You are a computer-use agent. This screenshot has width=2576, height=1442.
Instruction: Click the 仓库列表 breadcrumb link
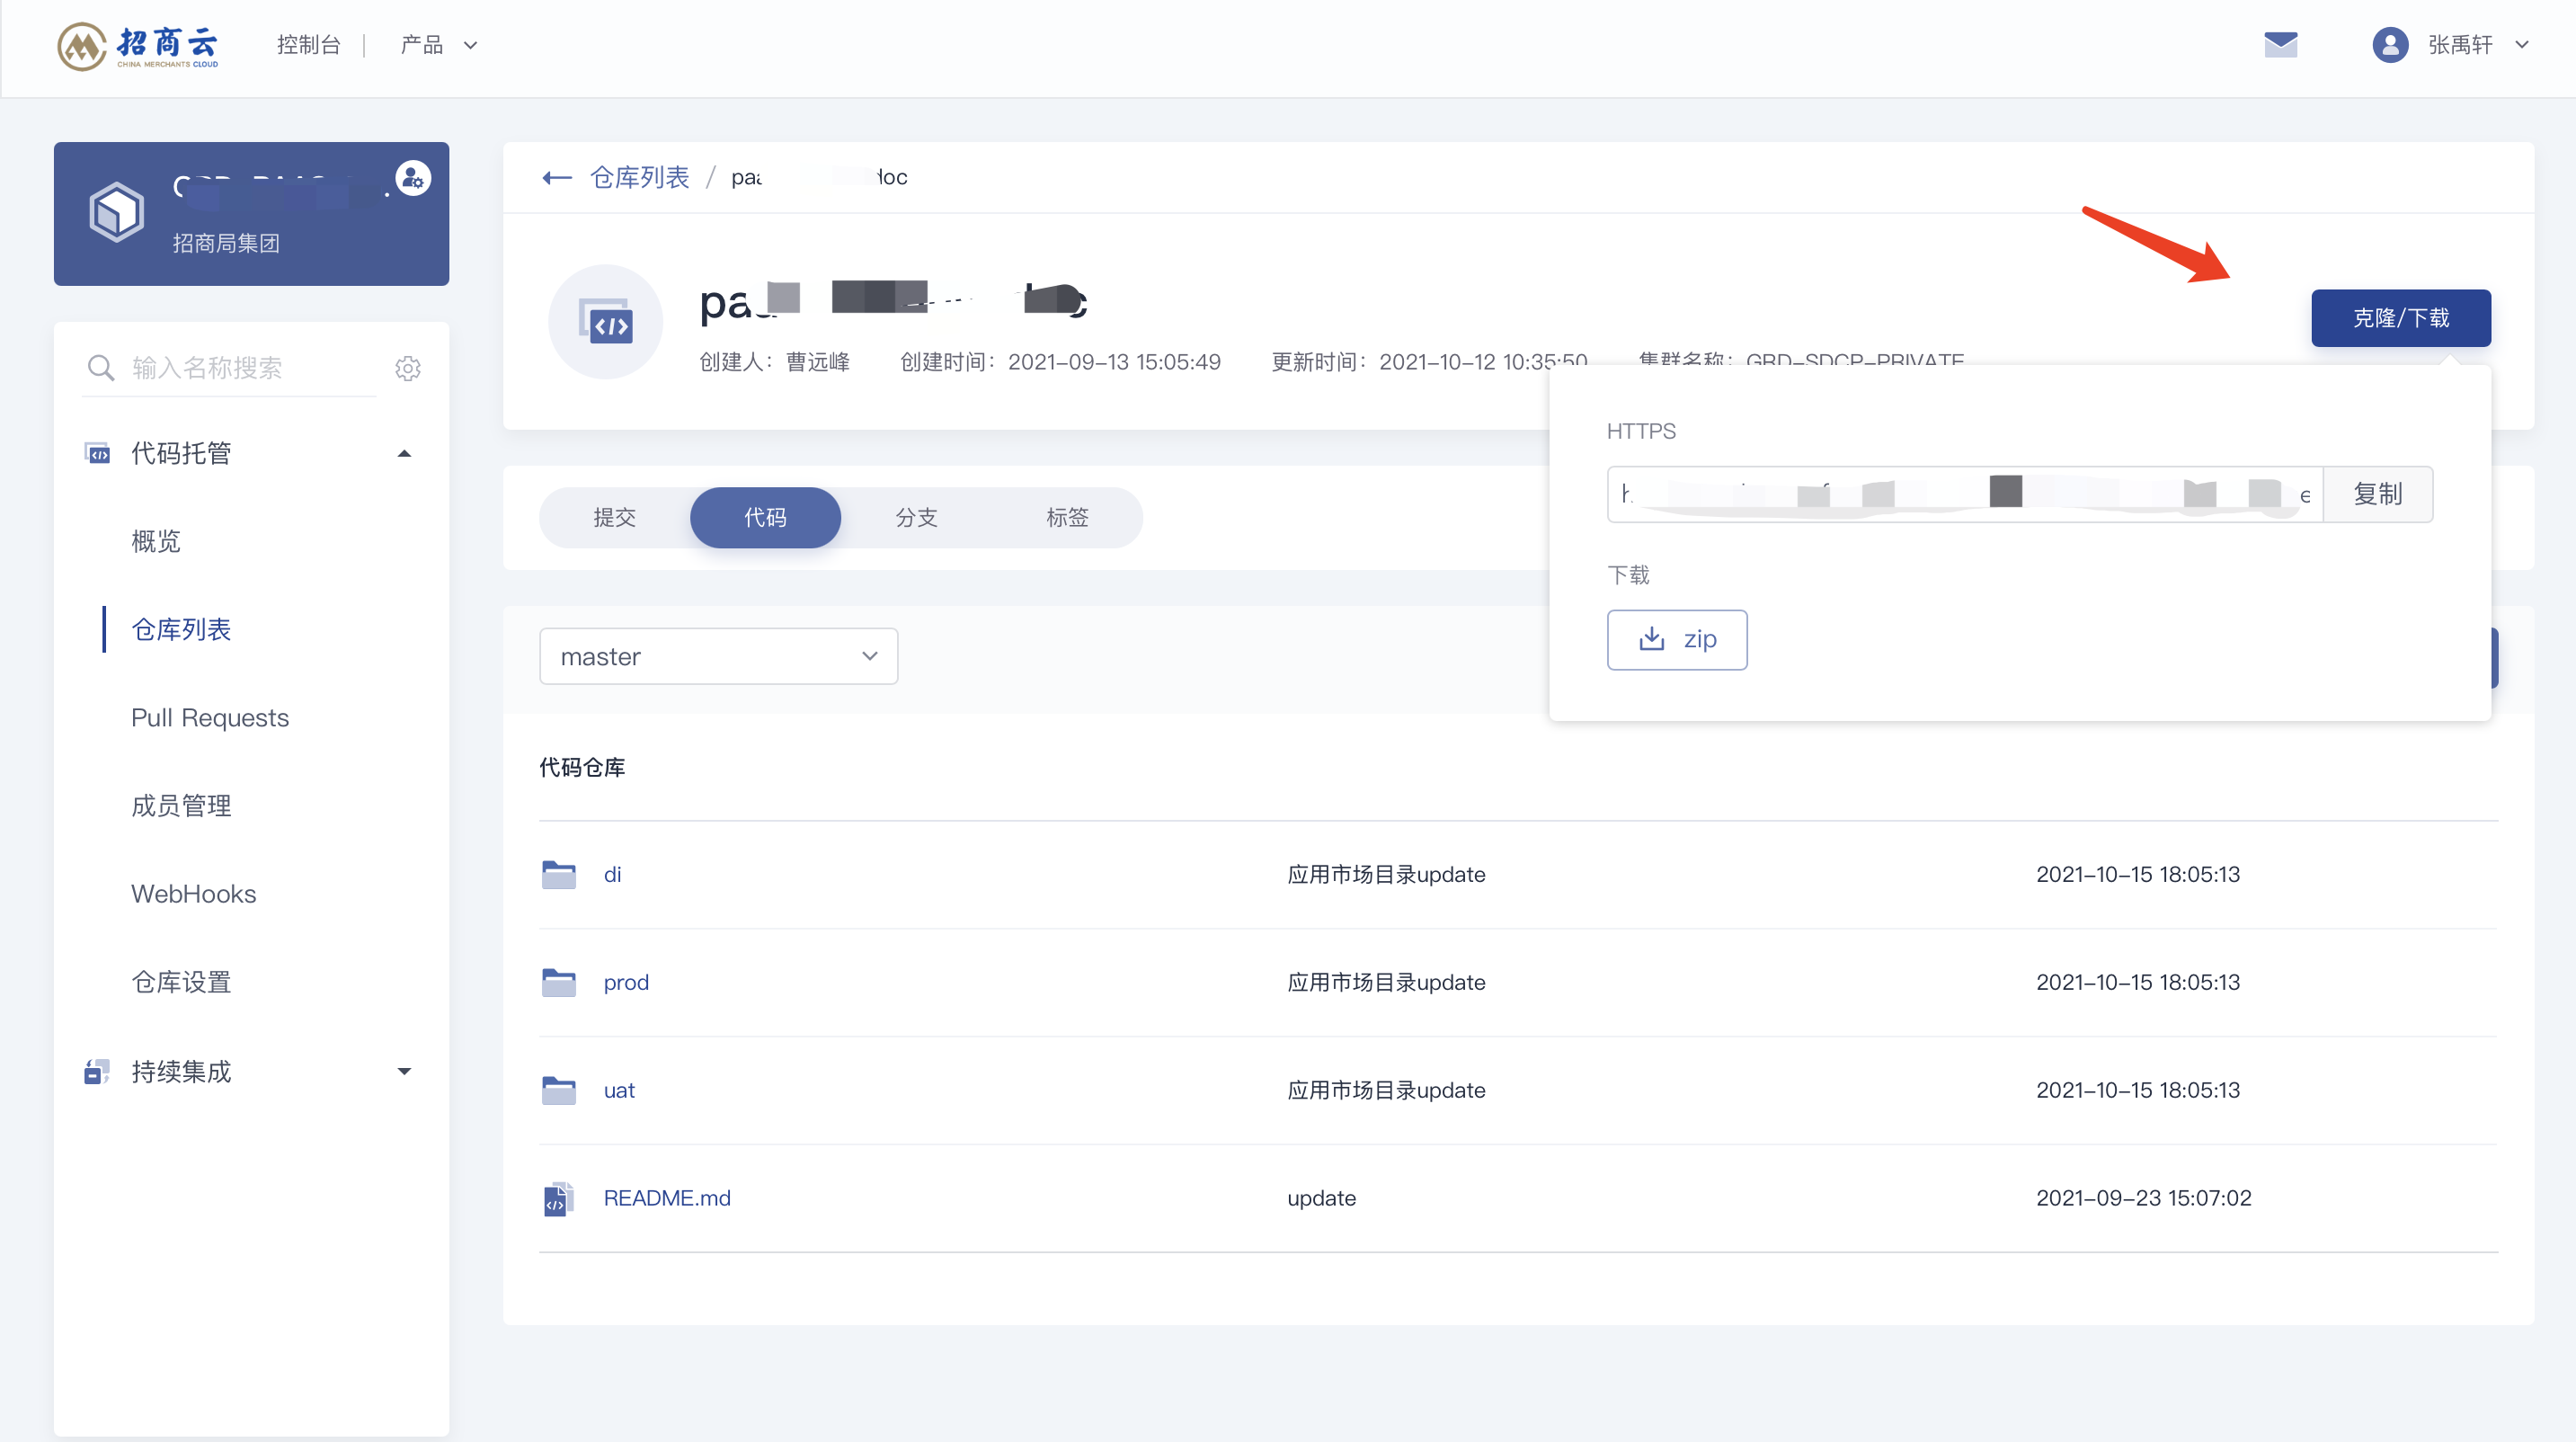(640, 178)
